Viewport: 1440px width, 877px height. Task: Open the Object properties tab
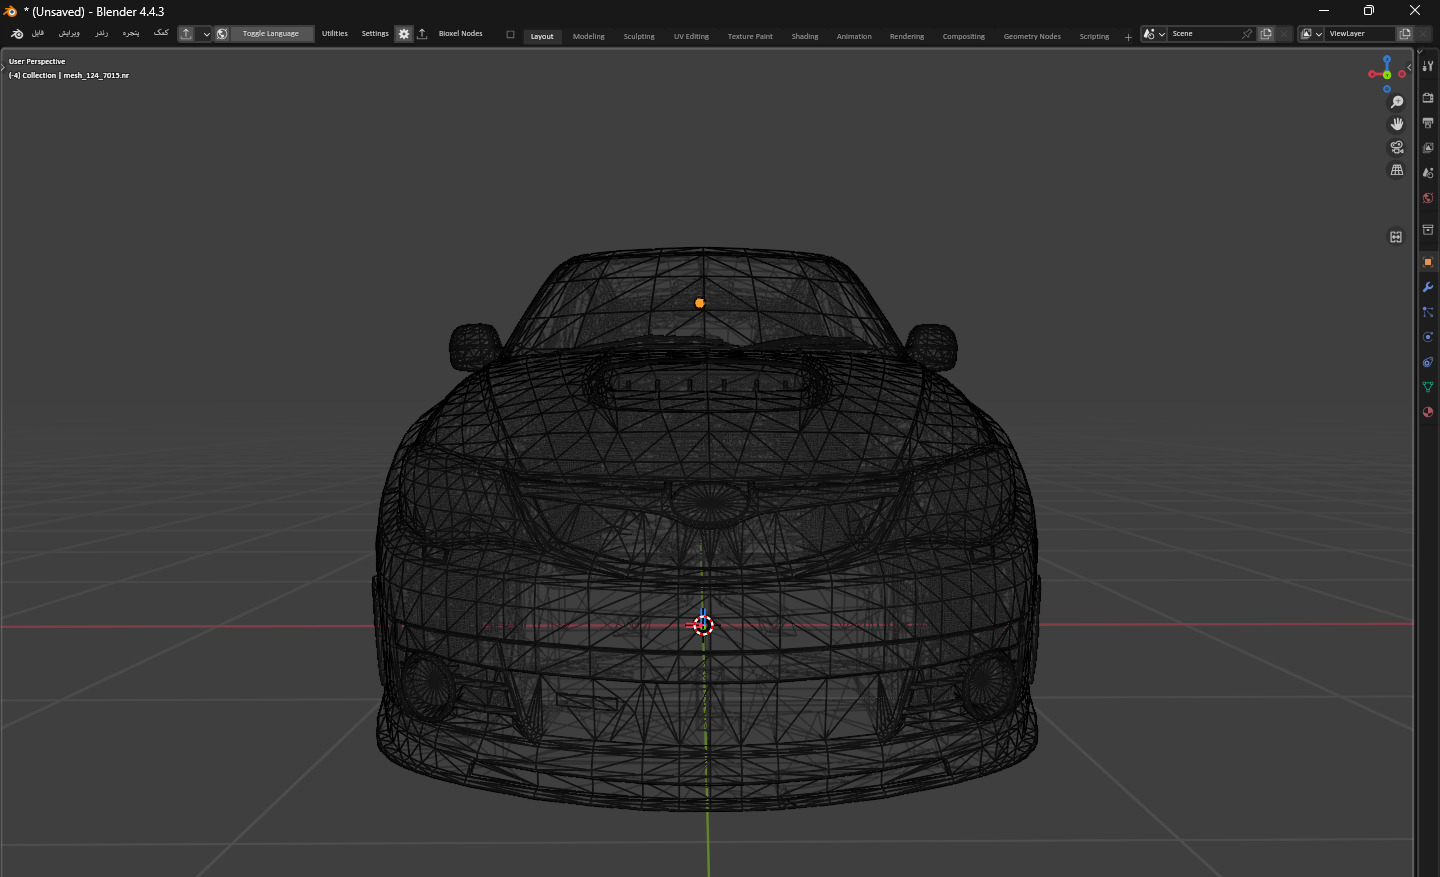(x=1428, y=262)
